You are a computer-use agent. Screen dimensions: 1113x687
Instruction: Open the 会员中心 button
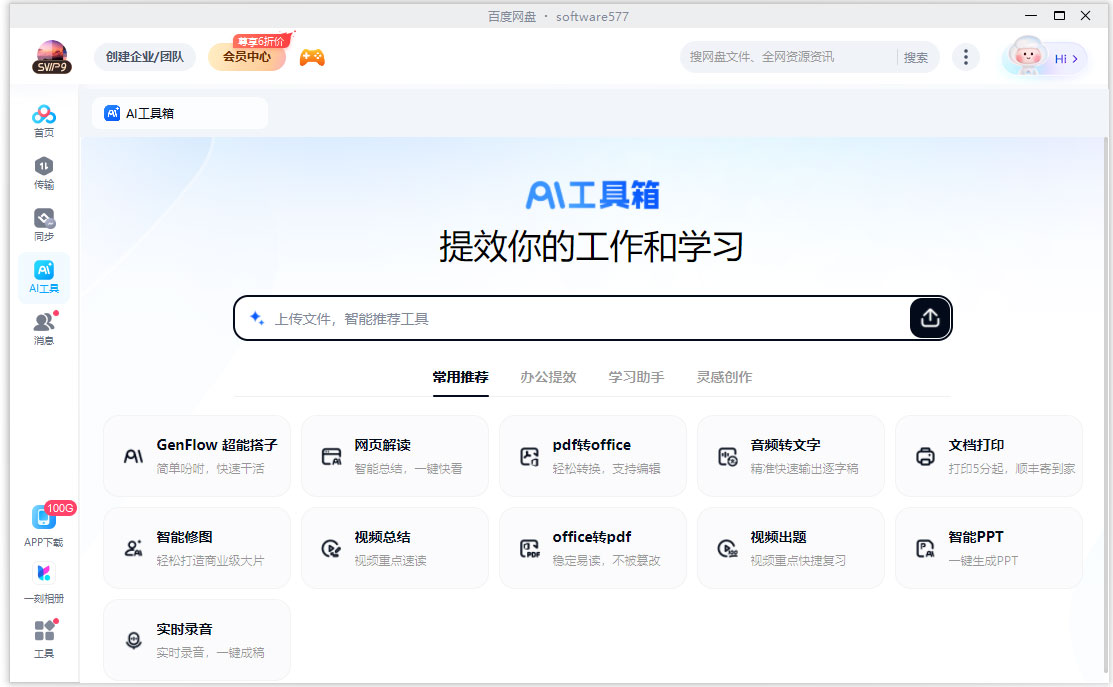pyautogui.click(x=247, y=57)
